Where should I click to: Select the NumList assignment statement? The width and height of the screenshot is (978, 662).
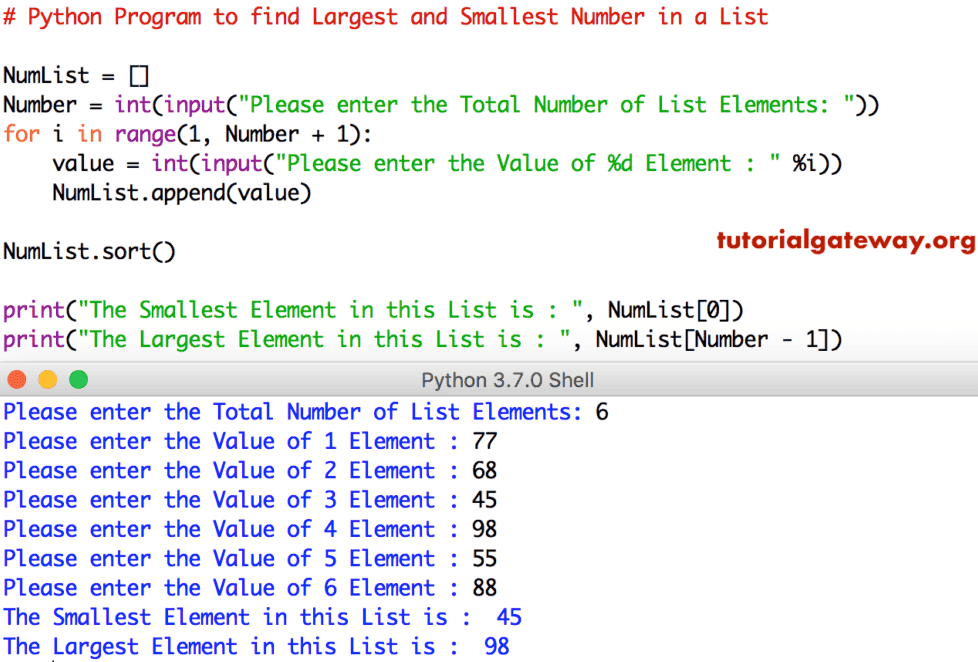coord(75,75)
